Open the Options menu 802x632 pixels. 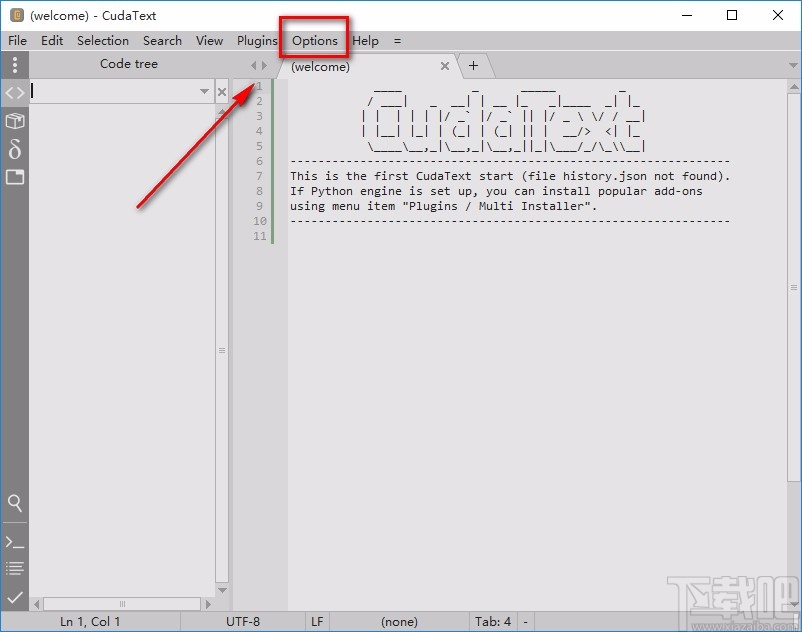pyautogui.click(x=315, y=40)
